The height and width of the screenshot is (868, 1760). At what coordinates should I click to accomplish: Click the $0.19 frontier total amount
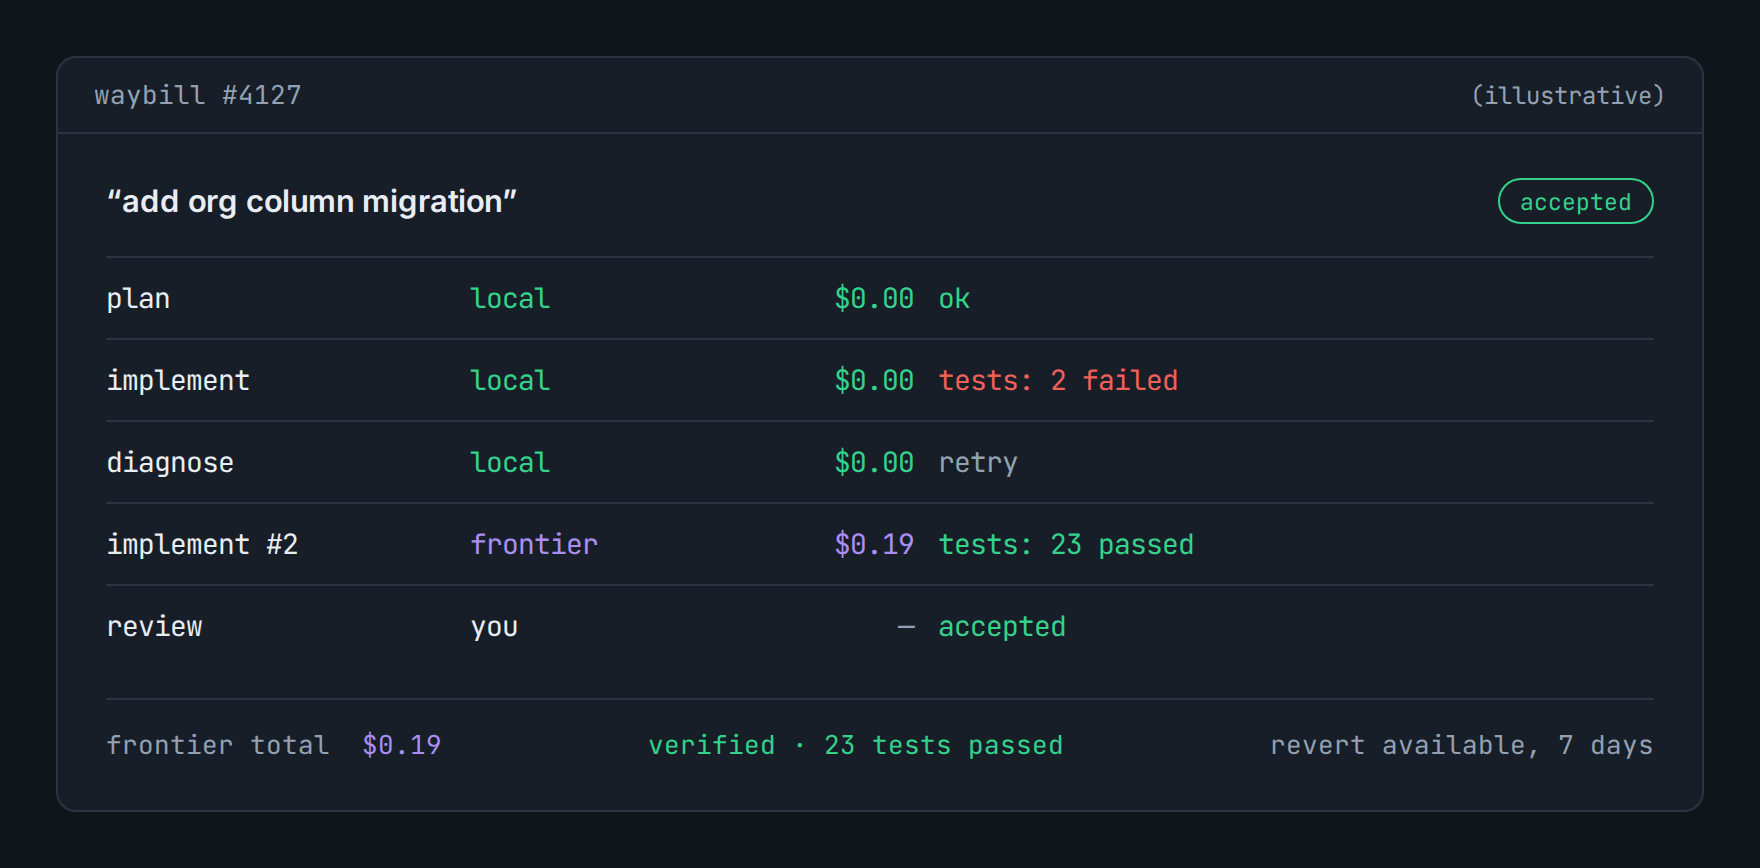(402, 745)
